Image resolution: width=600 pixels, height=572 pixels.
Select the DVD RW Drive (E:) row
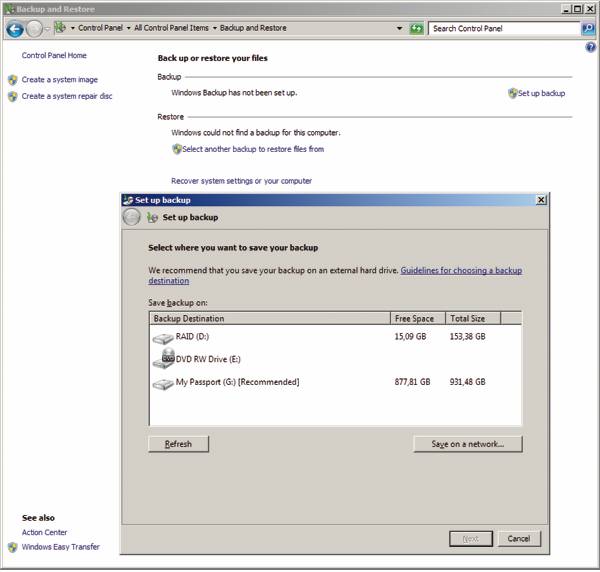335,359
